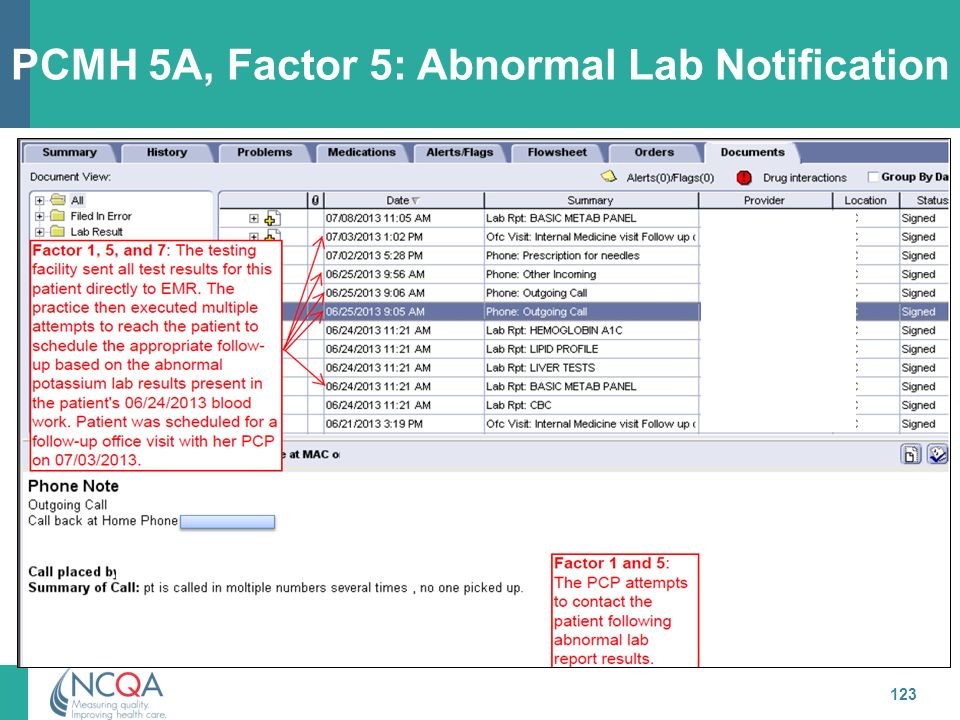The image size is (960, 720).
Task: Select the Filed In Error folder icon
Action: click(x=58, y=216)
